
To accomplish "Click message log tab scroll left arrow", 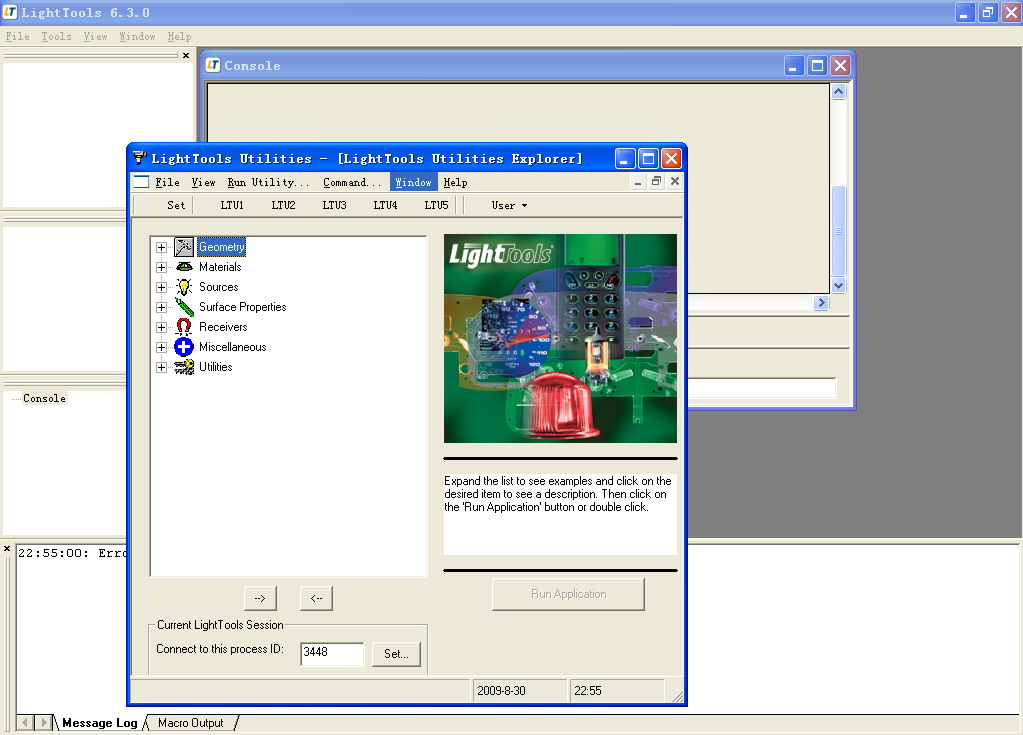I will [x=25, y=723].
